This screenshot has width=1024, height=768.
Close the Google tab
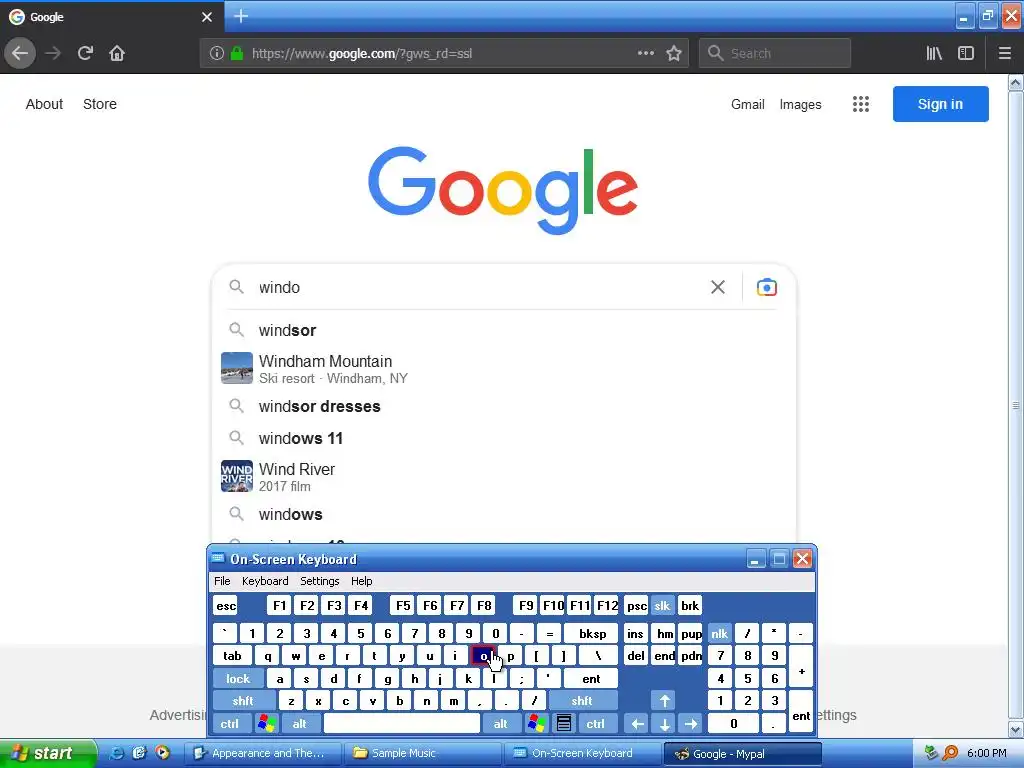click(x=206, y=17)
